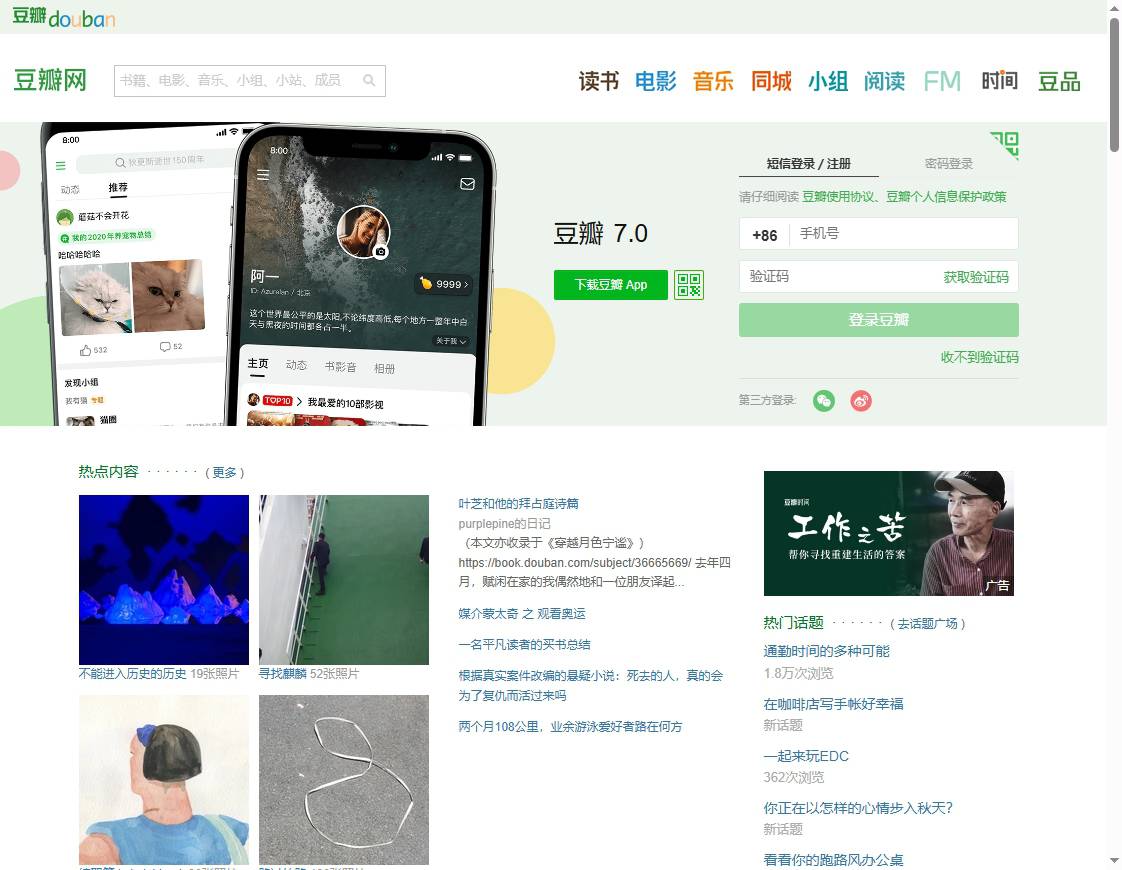This screenshot has width=1122, height=870.
Task: Open the 时间 section
Action: point(999,81)
